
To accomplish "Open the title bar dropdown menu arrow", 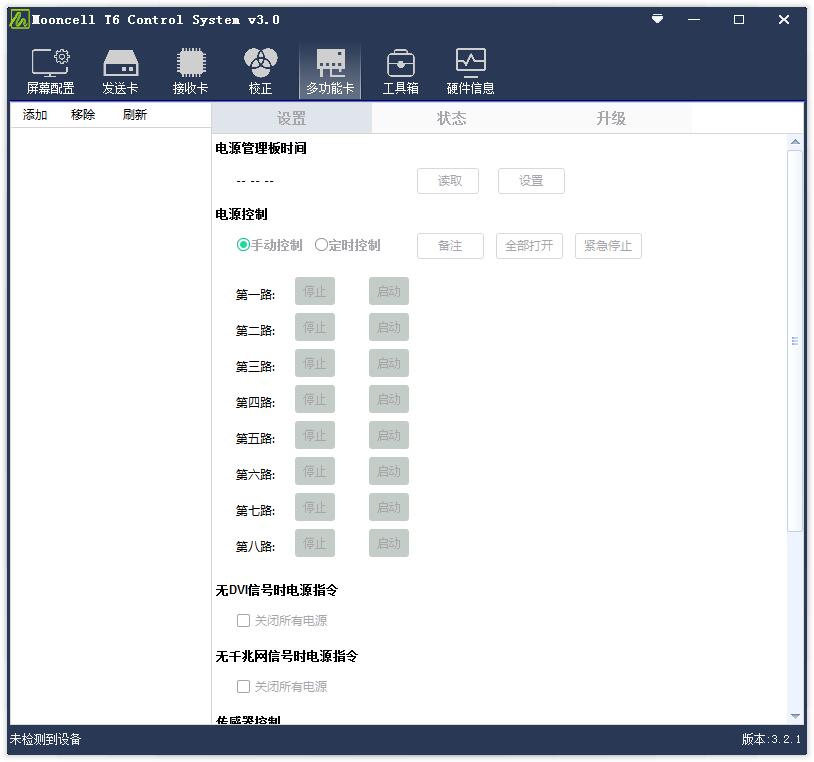I will coord(657,19).
